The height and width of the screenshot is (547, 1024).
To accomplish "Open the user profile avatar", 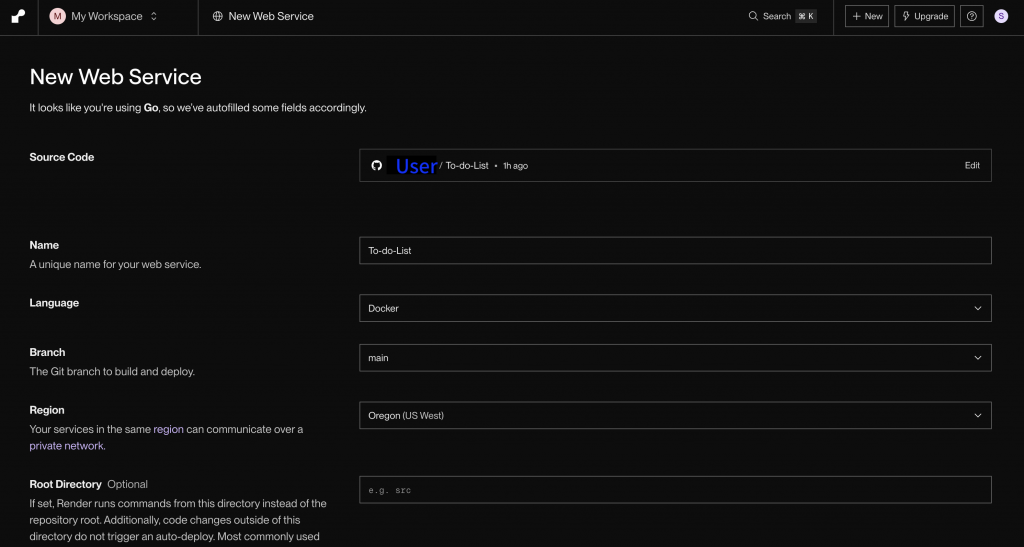I will pyautogui.click(x=1001, y=16).
